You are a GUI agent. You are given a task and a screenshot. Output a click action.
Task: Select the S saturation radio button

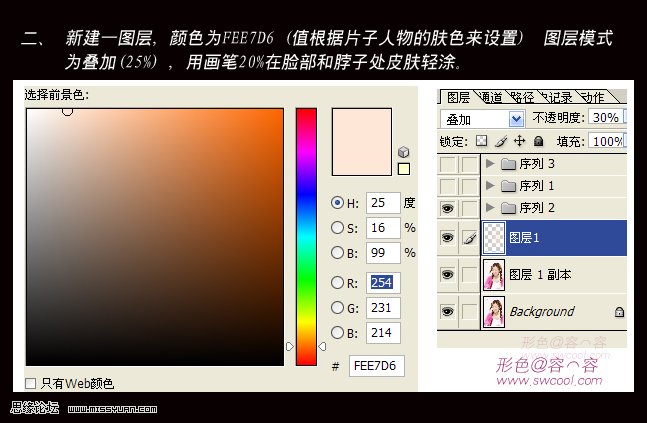tap(337, 226)
